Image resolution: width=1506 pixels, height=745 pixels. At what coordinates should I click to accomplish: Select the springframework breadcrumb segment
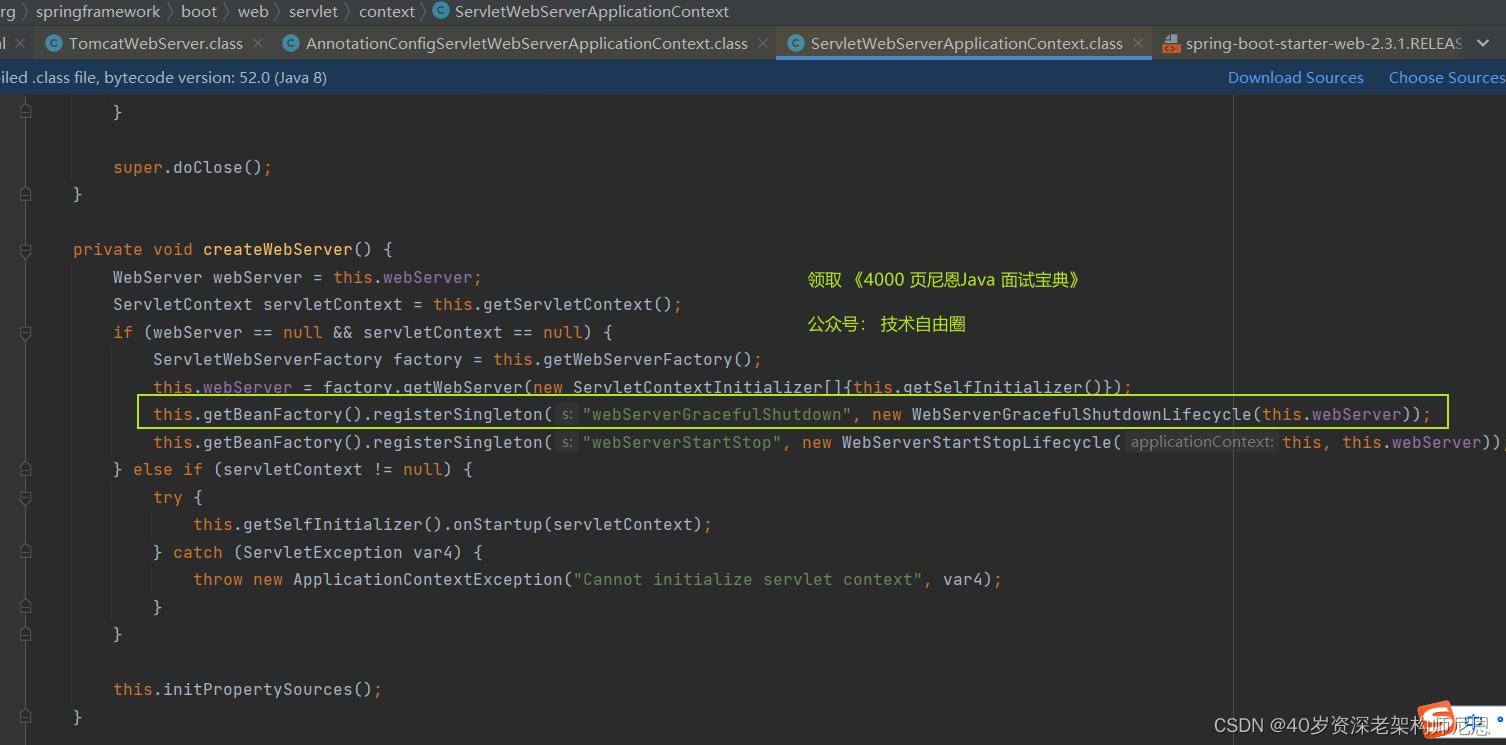coord(98,12)
